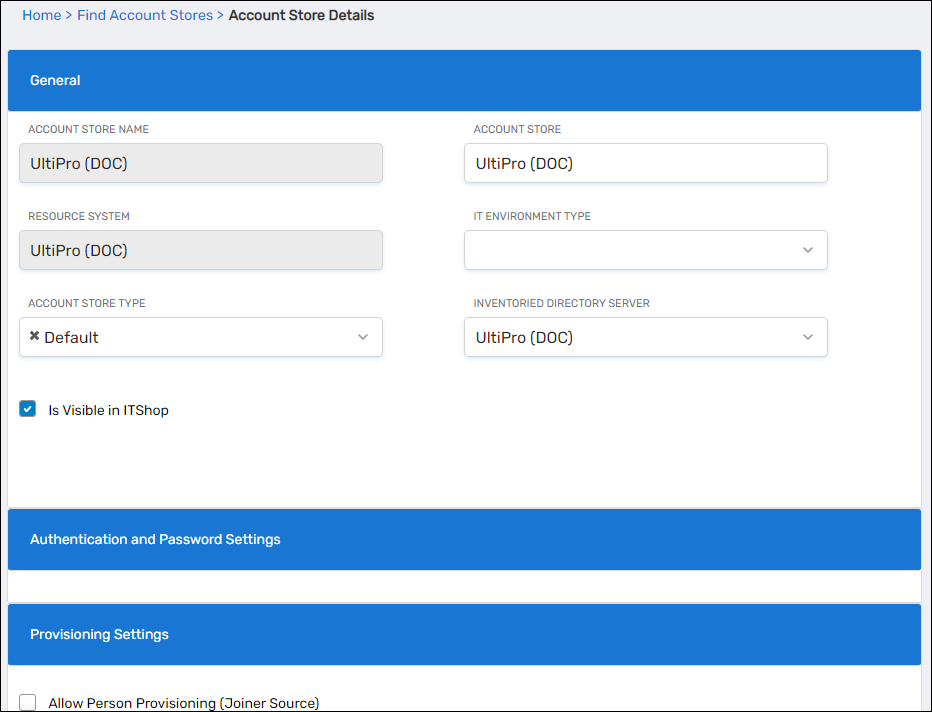Screen dimensions: 932x712
Task: Click the chevron arrow in Account Store Type
Action: [x=363, y=337]
